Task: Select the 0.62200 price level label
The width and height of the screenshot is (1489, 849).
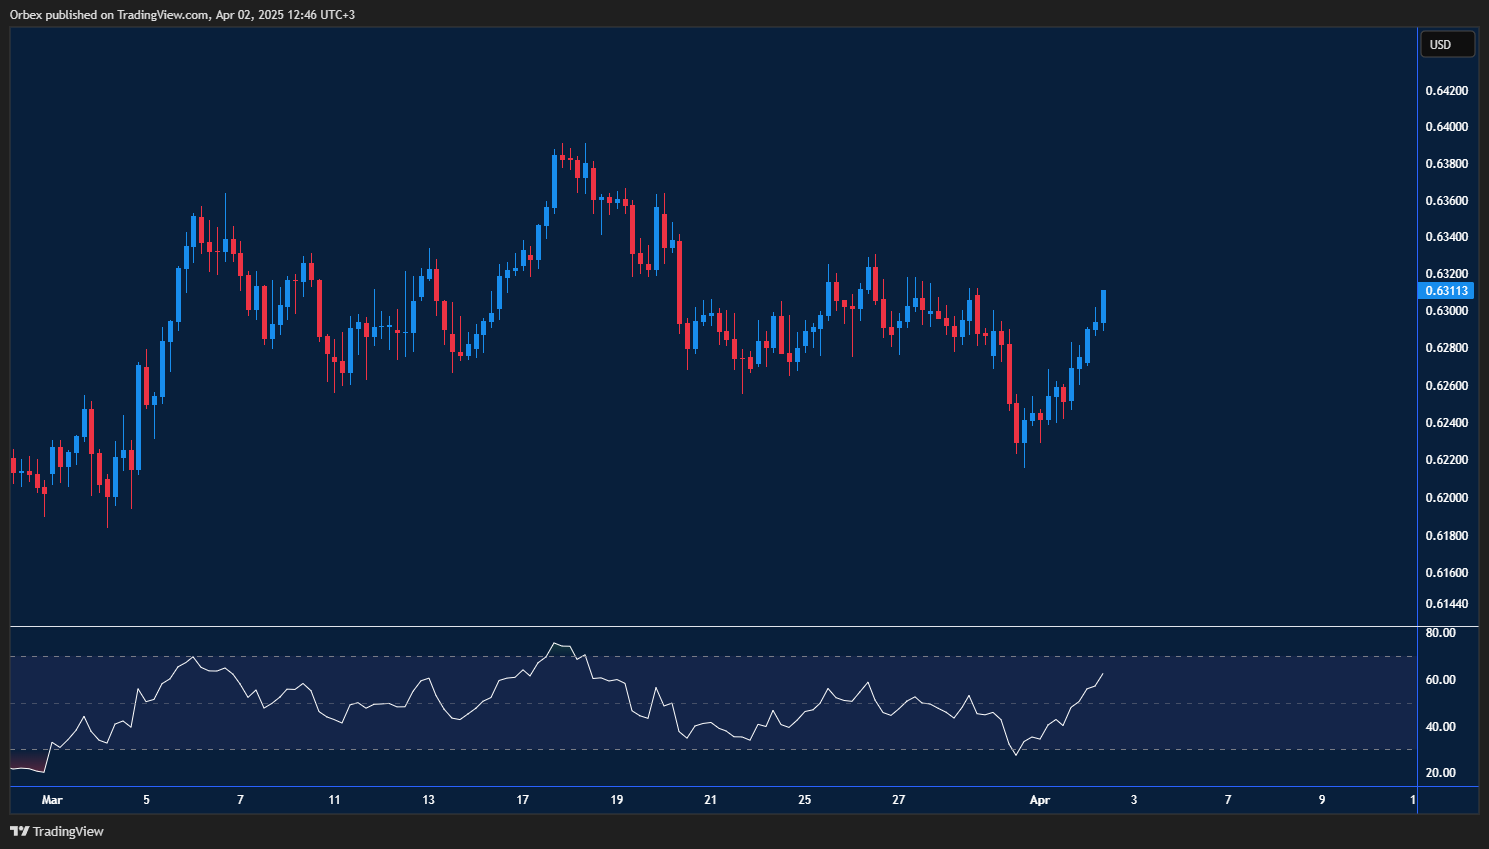Action: (1448, 459)
